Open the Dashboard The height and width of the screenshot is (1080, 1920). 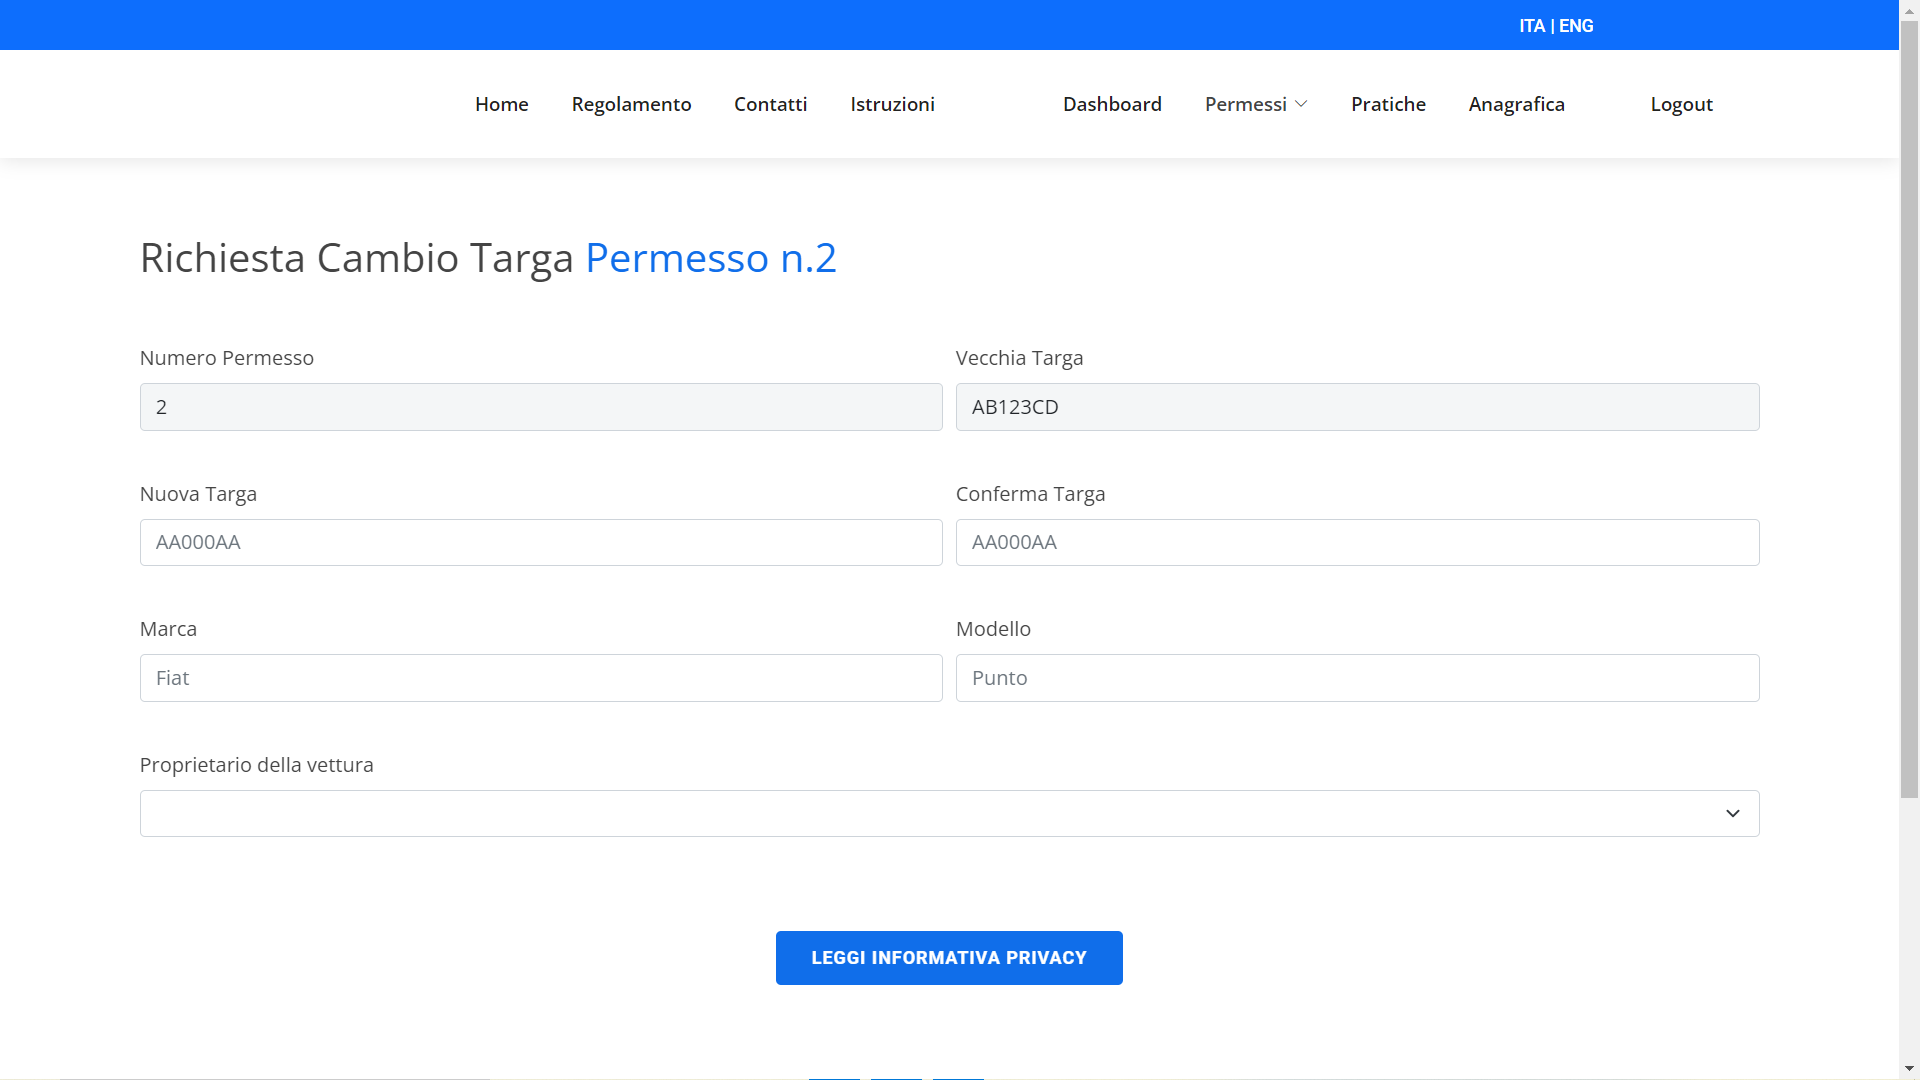tap(1112, 104)
